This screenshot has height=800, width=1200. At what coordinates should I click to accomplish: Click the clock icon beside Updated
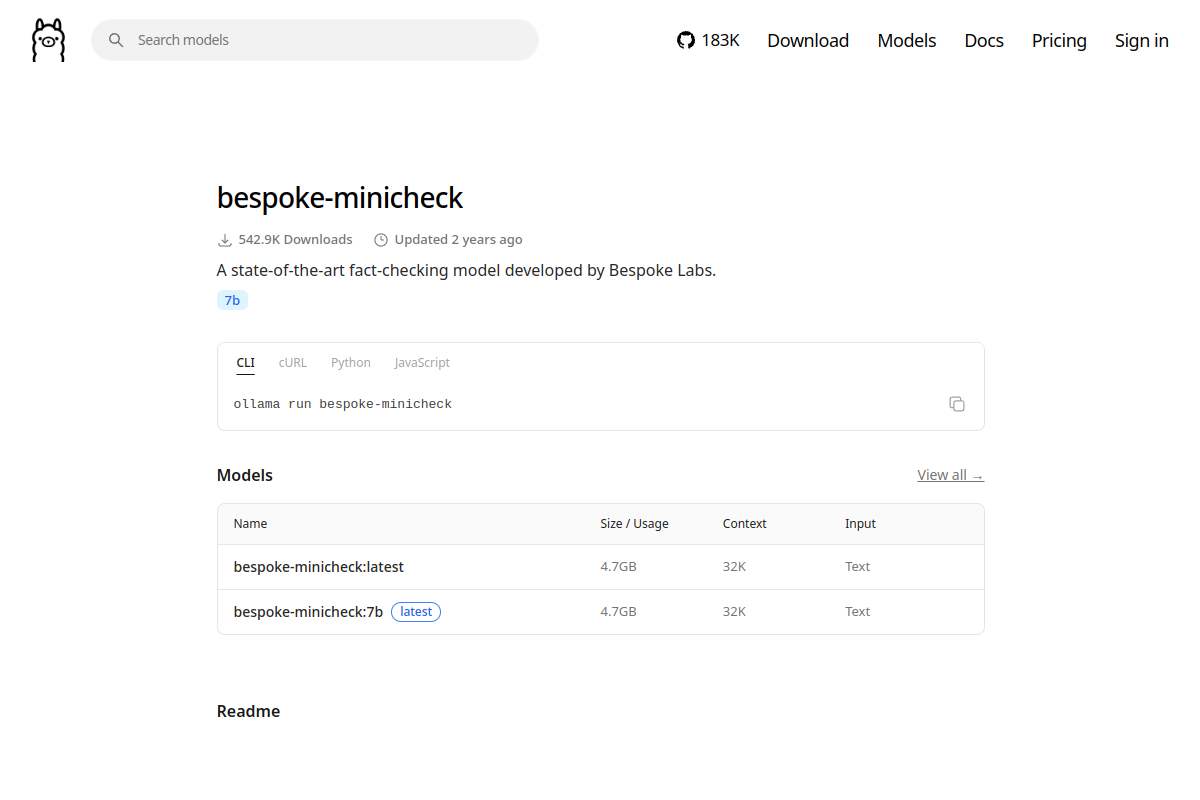[x=381, y=240]
